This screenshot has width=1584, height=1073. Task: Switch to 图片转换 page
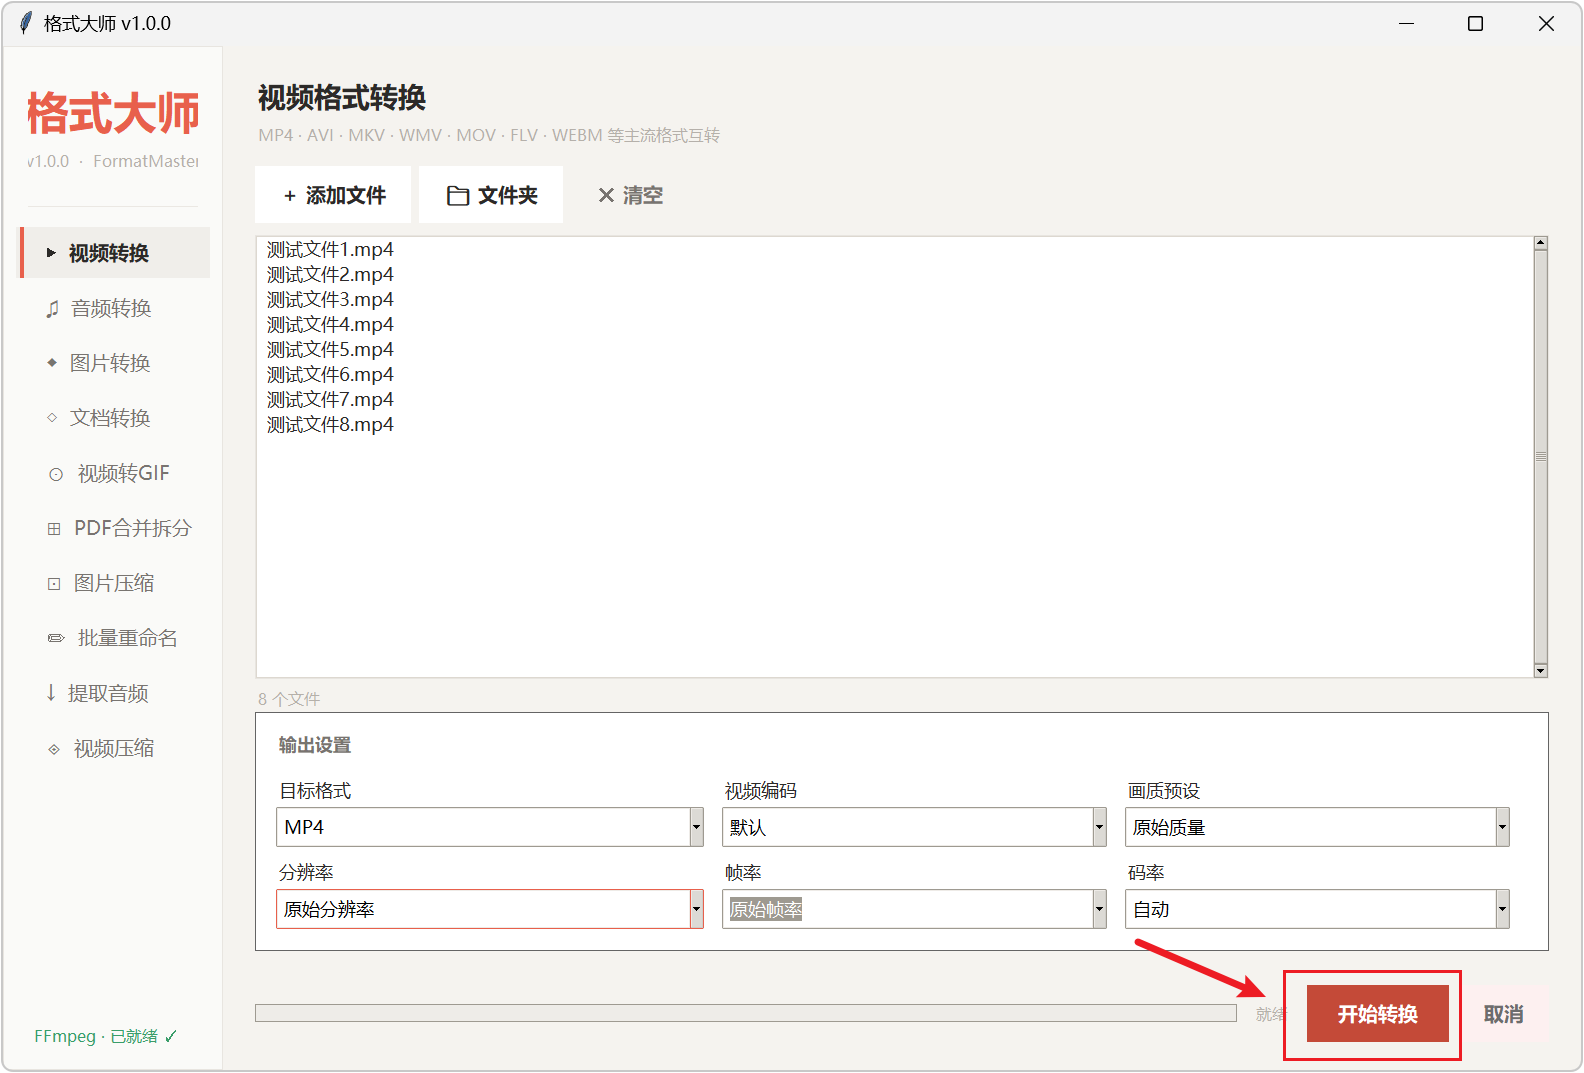pos(115,363)
